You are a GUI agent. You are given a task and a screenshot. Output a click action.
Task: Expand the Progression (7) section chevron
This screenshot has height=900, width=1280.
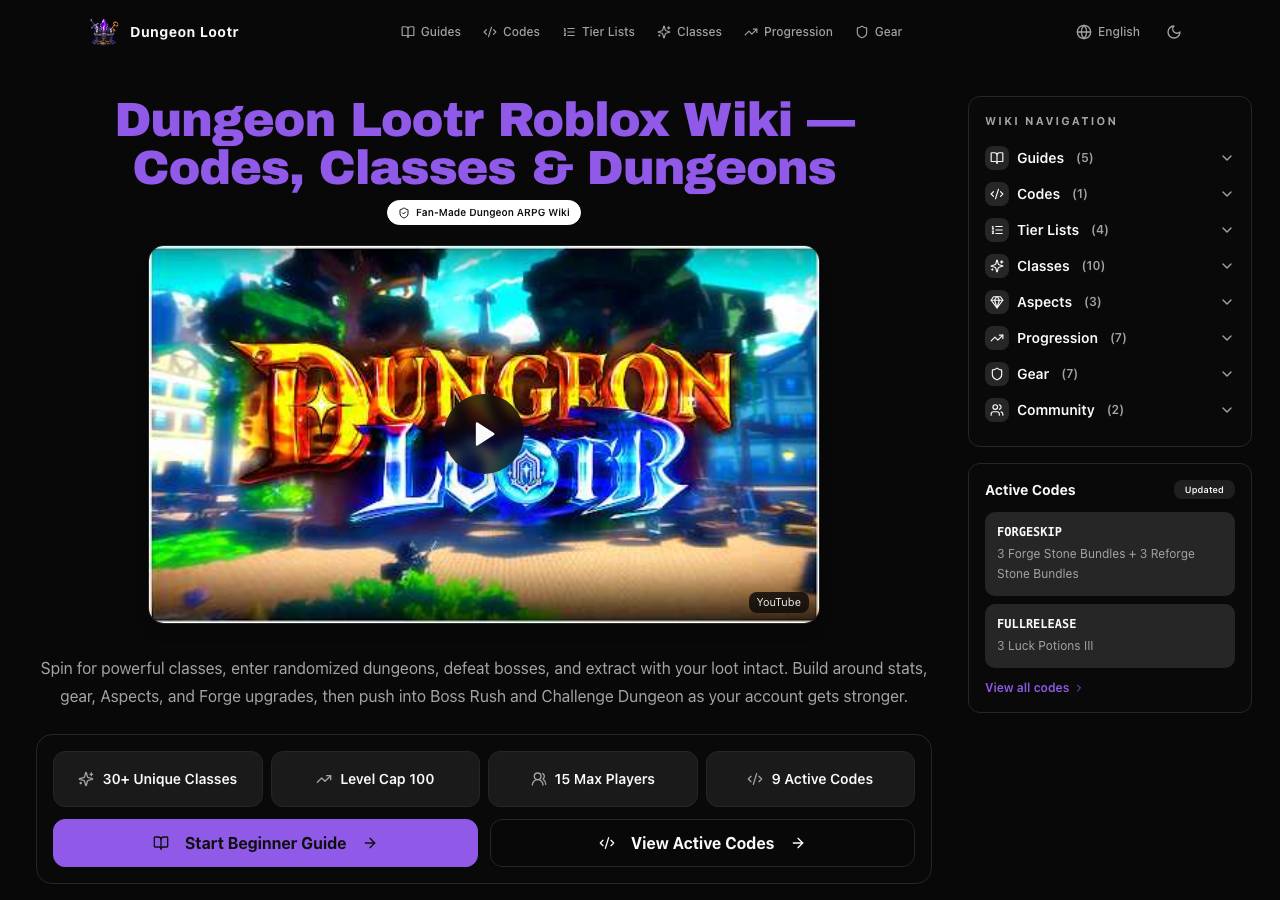(x=1227, y=338)
